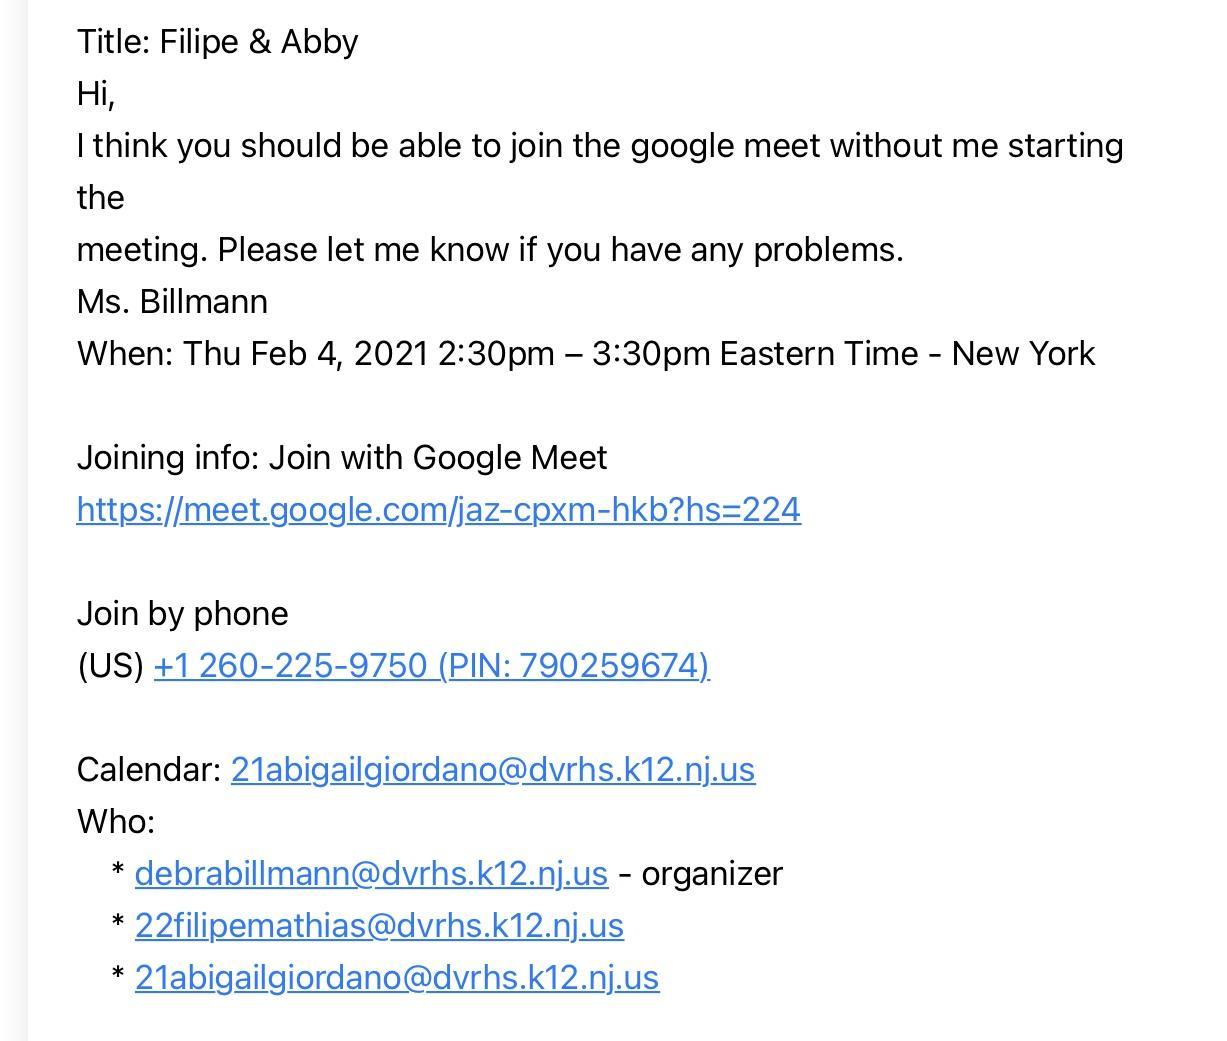Click the 'Who:' label text
1227x1041 pixels.
116,822
